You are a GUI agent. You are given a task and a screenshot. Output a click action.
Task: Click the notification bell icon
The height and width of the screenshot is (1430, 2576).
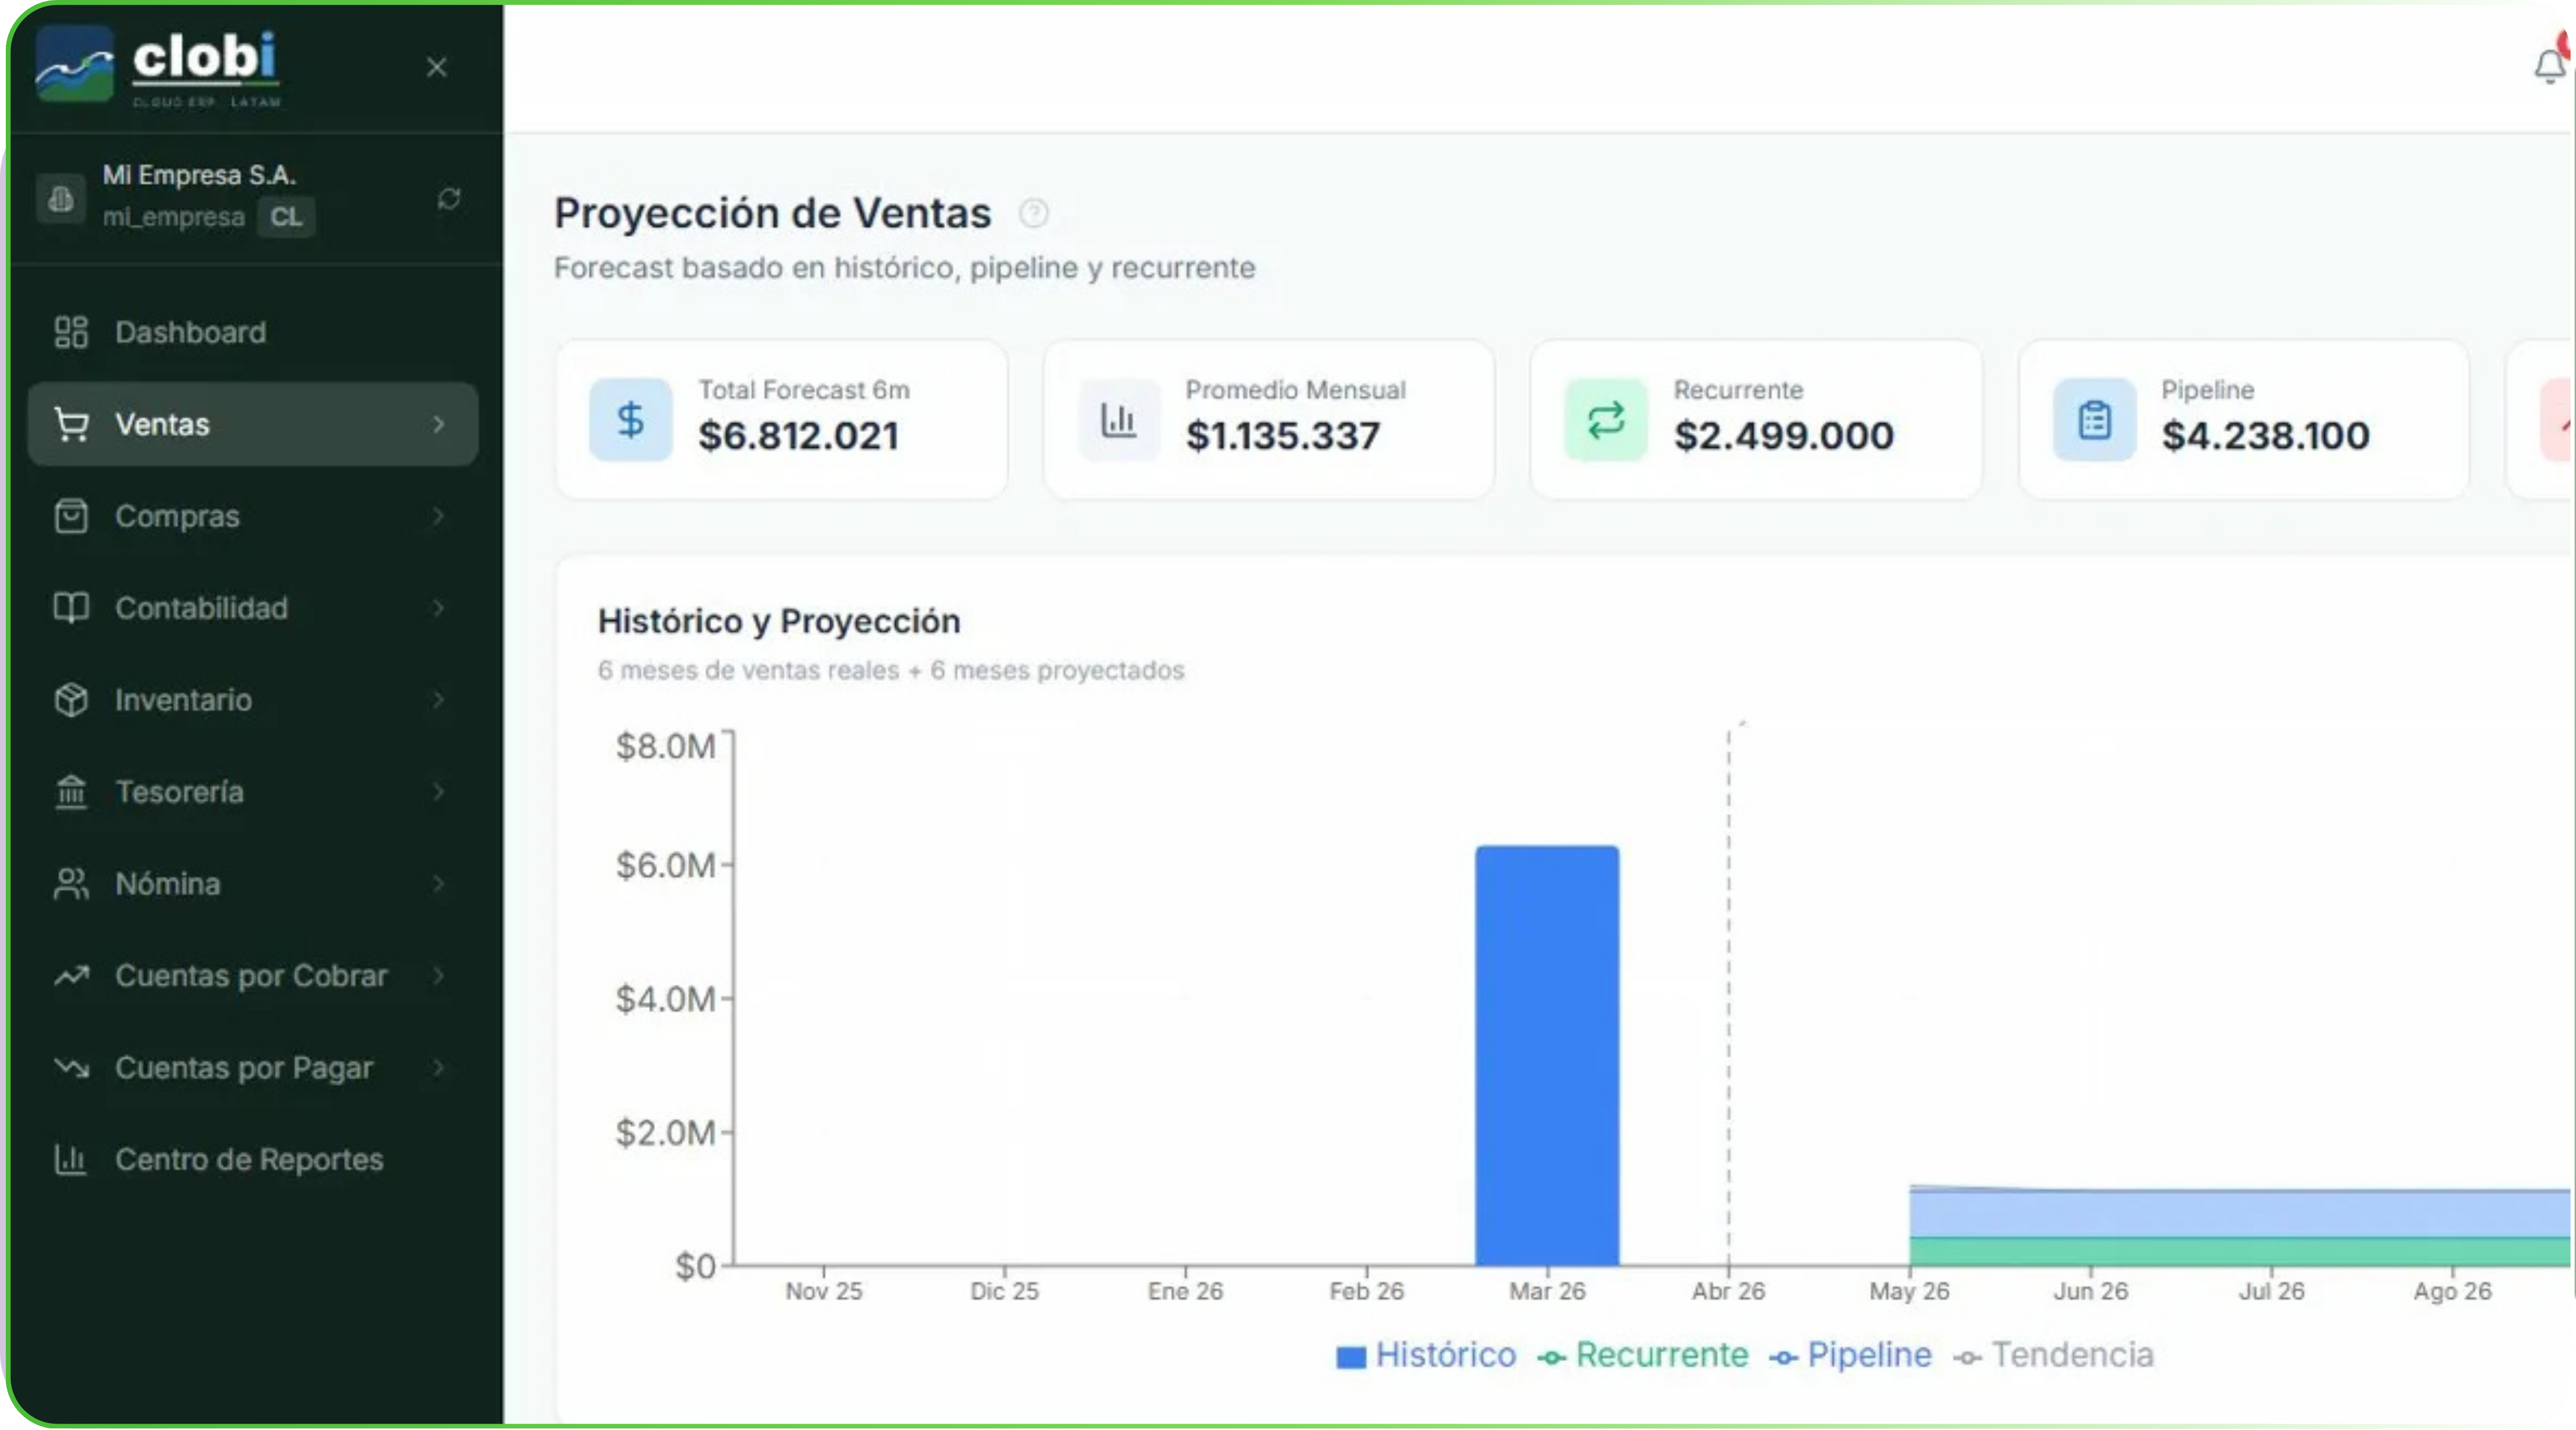[x=2549, y=66]
